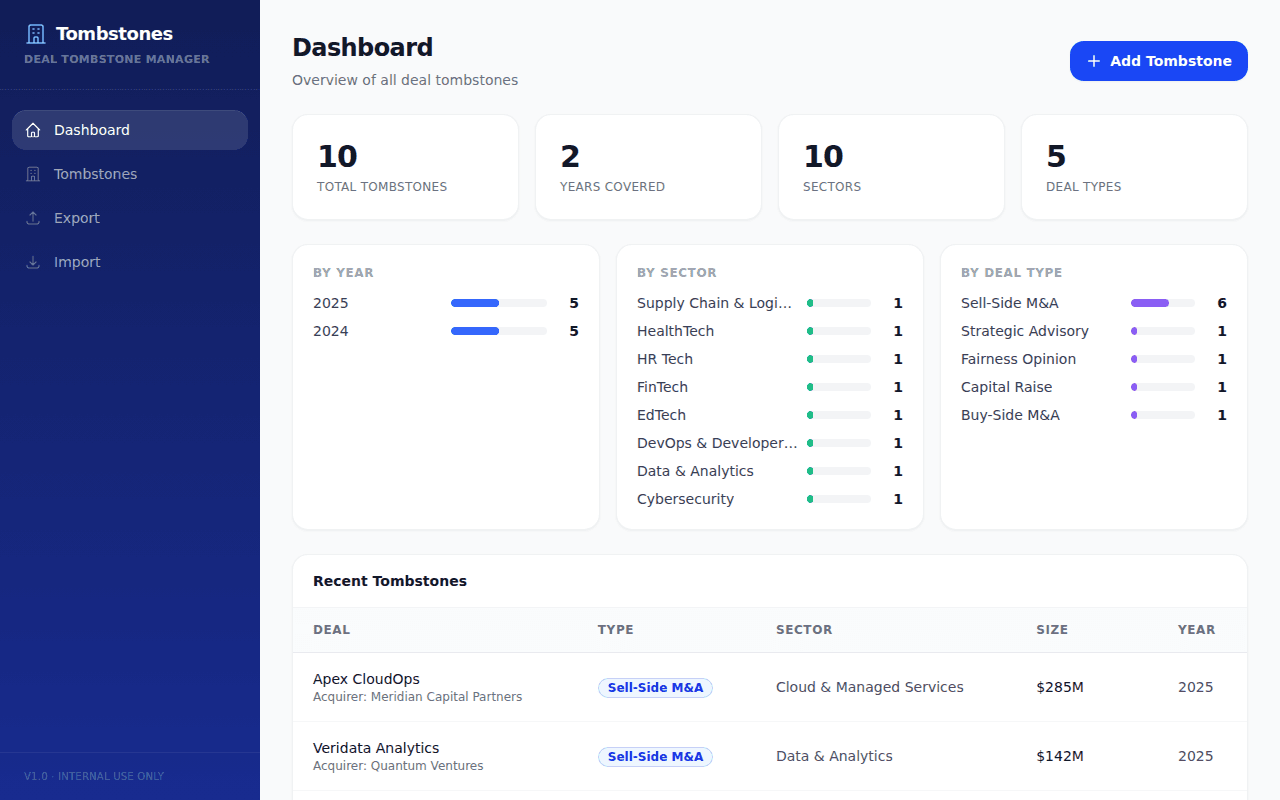Click the Cloud & Managed Services cell
This screenshot has height=800, width=1280.
click(870, 687)
